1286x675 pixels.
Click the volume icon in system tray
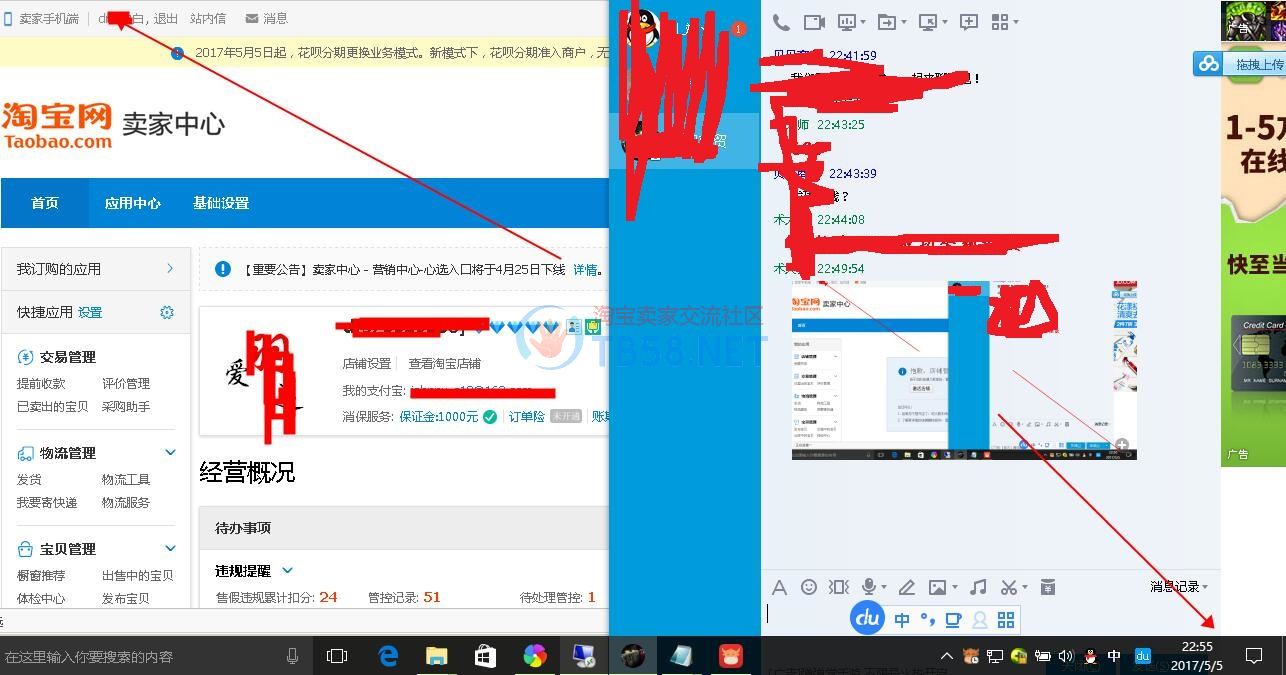coord(1066,656)
